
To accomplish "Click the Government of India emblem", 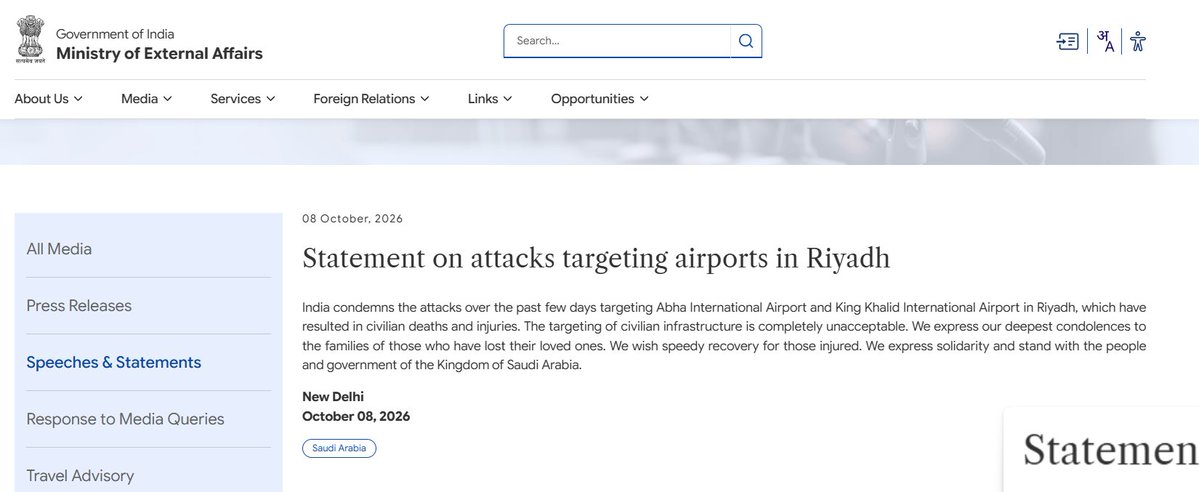I will coord(31,39).
